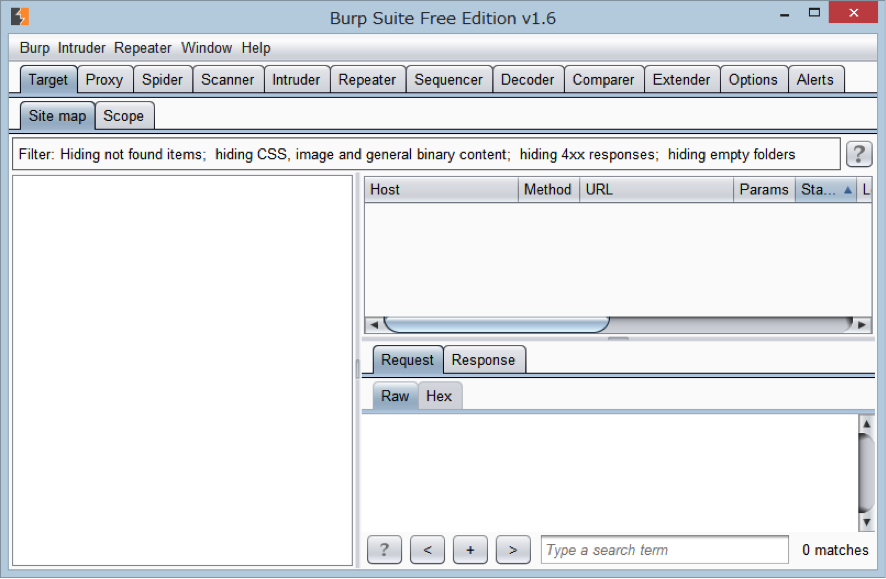
Task: Click the '0 matches' label
Action: point(835,550)
